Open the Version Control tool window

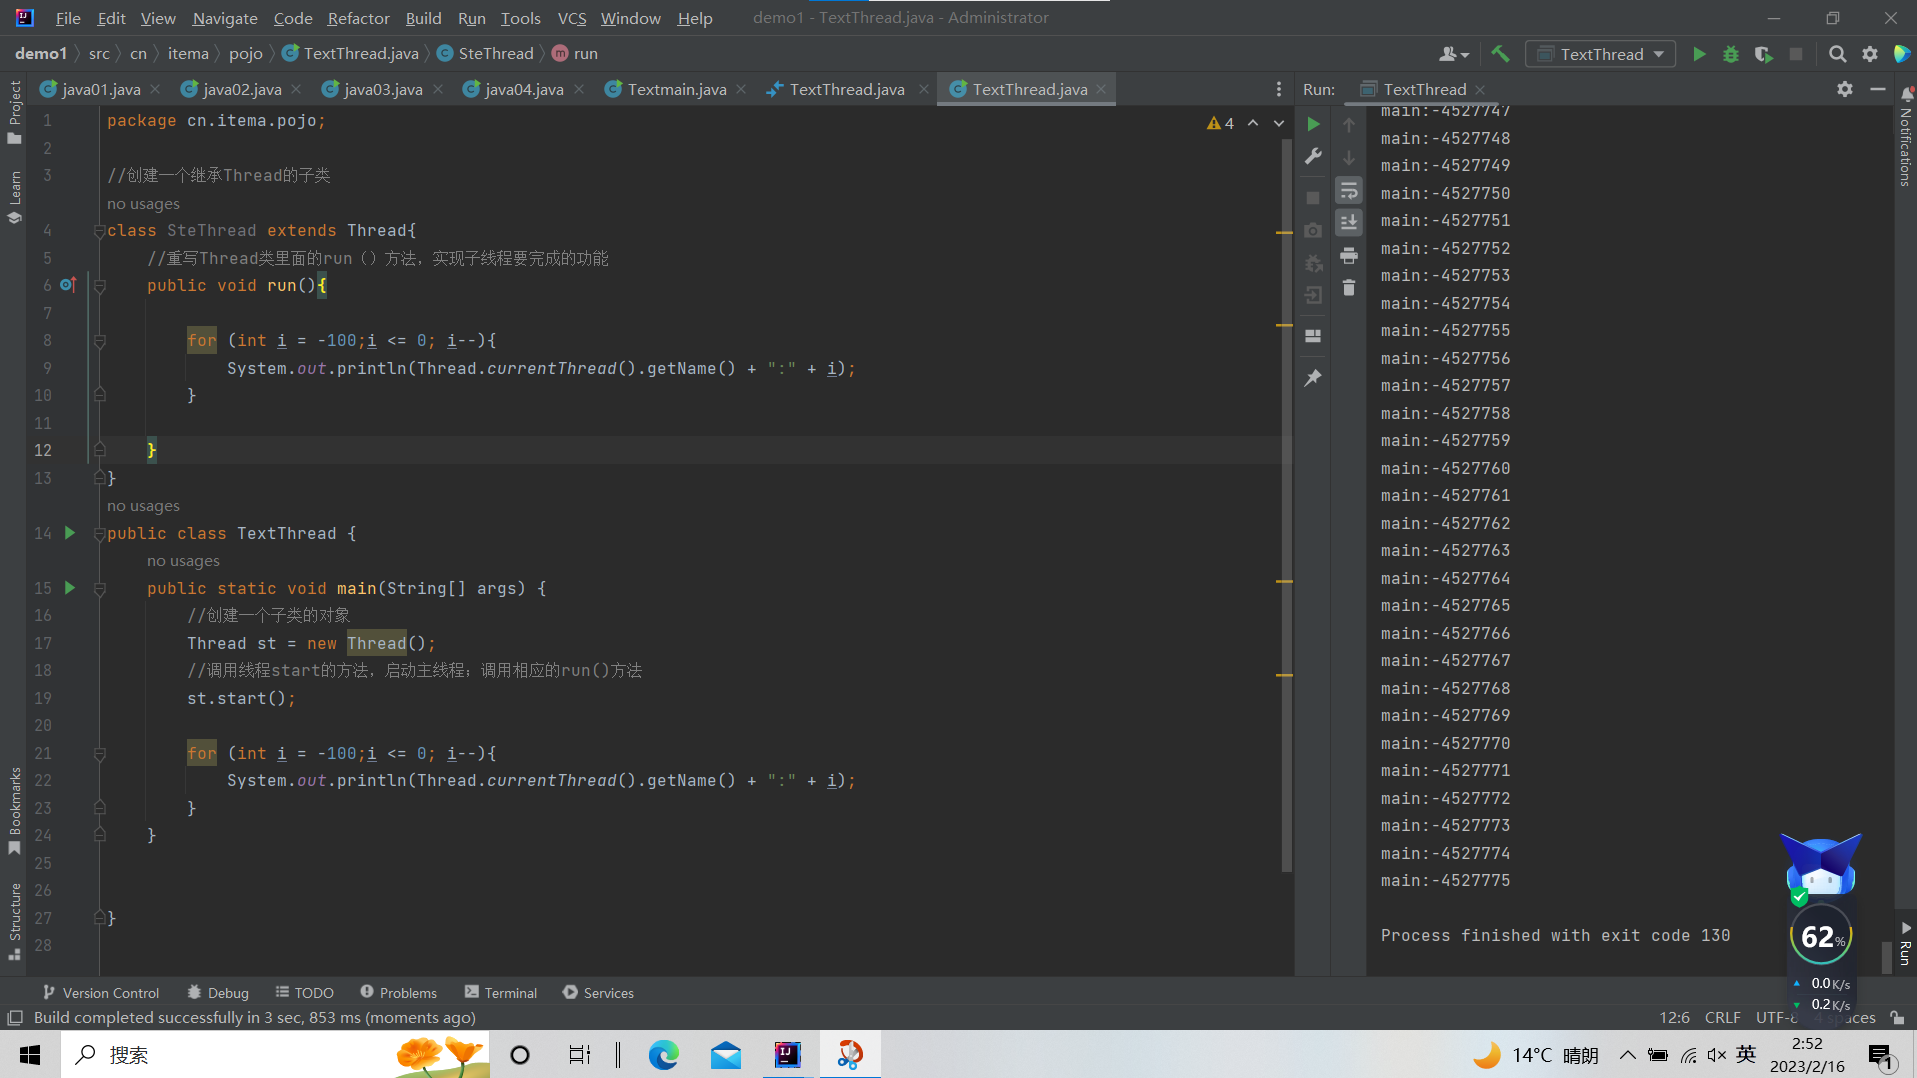click(101, 993)
